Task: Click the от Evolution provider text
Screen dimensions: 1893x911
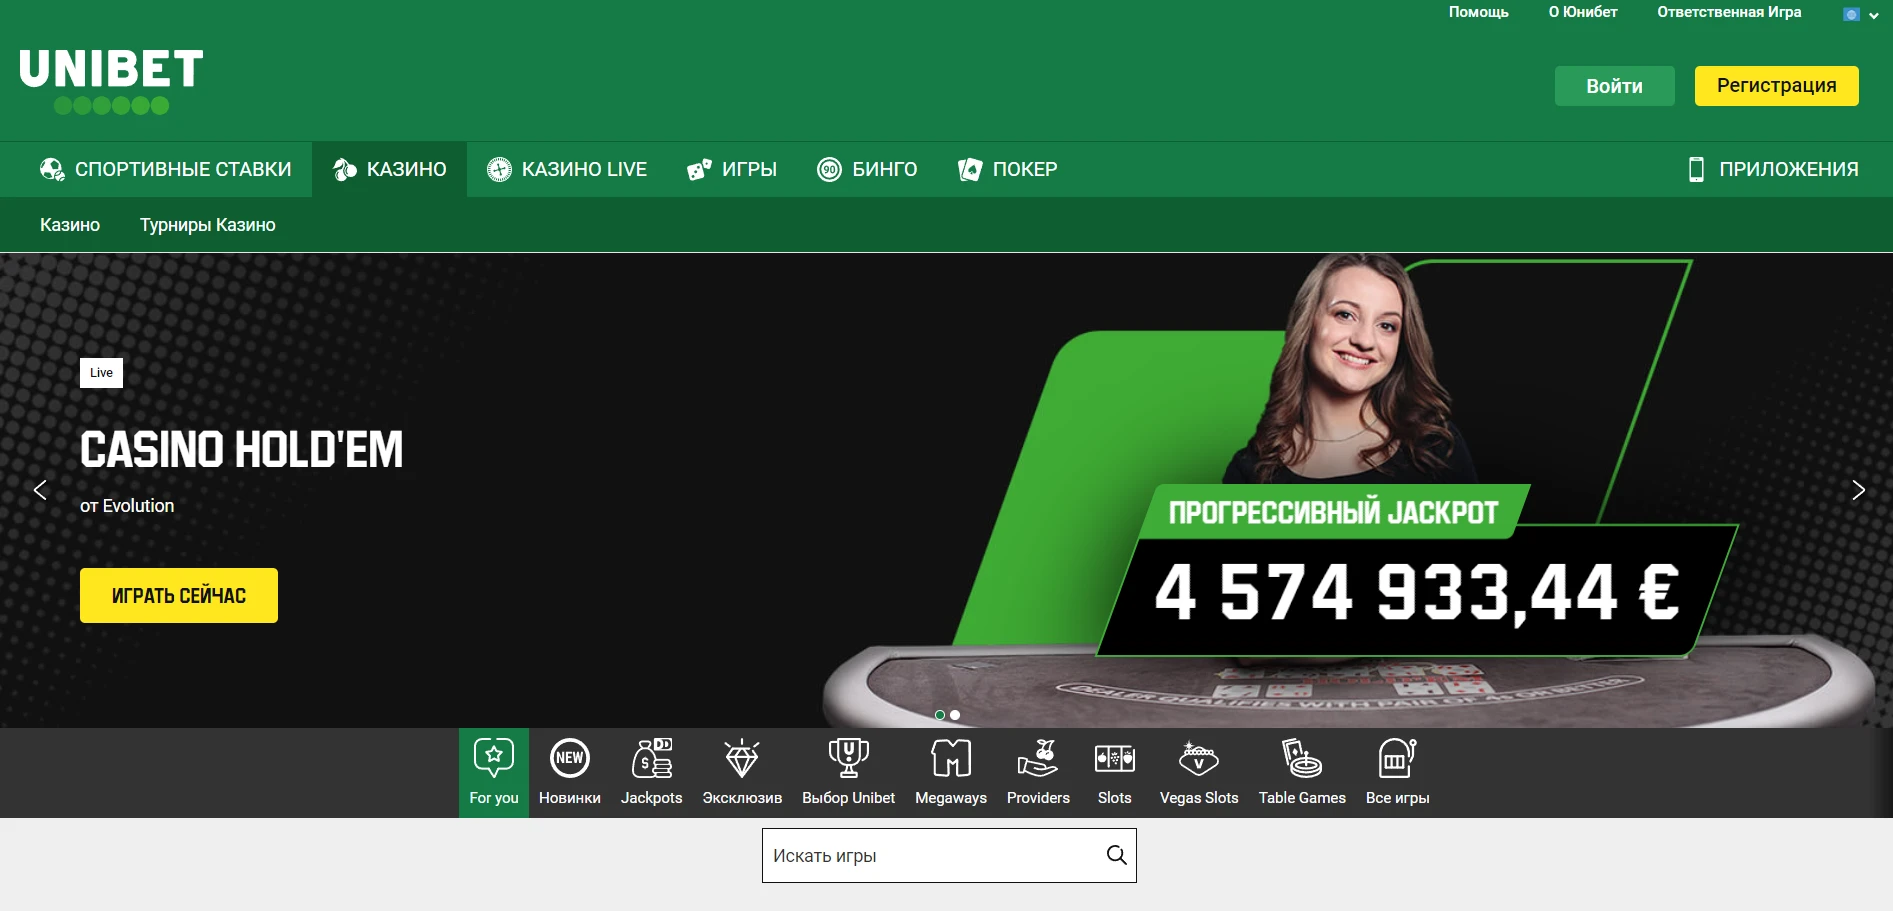Action: [x=127, y=506]
